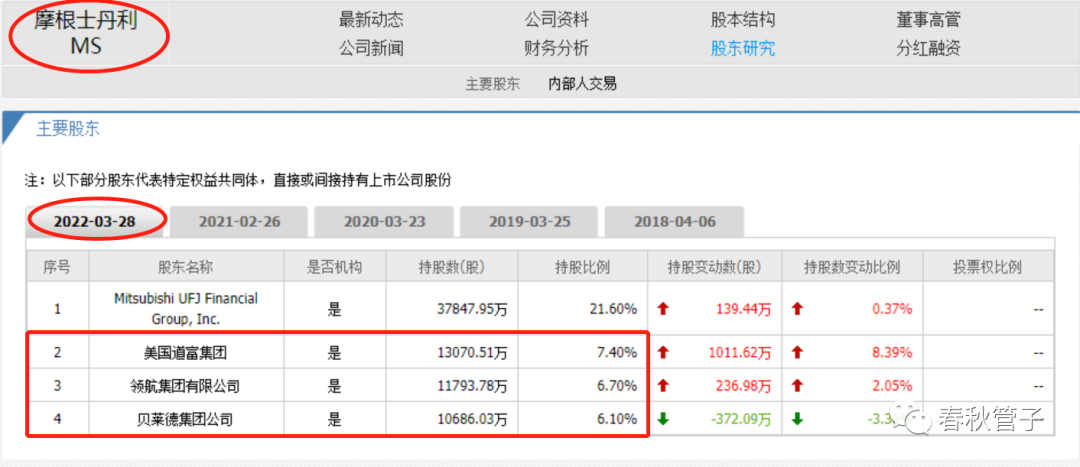The width and height of the screenshot is (1080, 467).
Task: Click the red up arrow beside 1011.62万
Action: coord(664,353)
